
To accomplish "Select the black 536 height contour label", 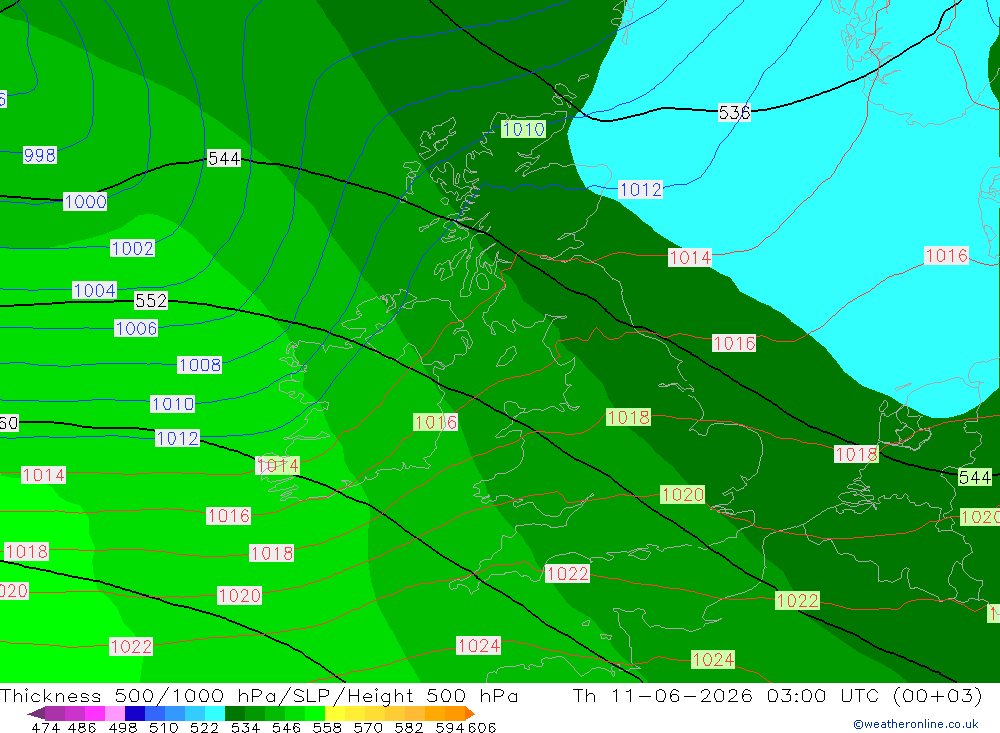I will click(734, 113).
